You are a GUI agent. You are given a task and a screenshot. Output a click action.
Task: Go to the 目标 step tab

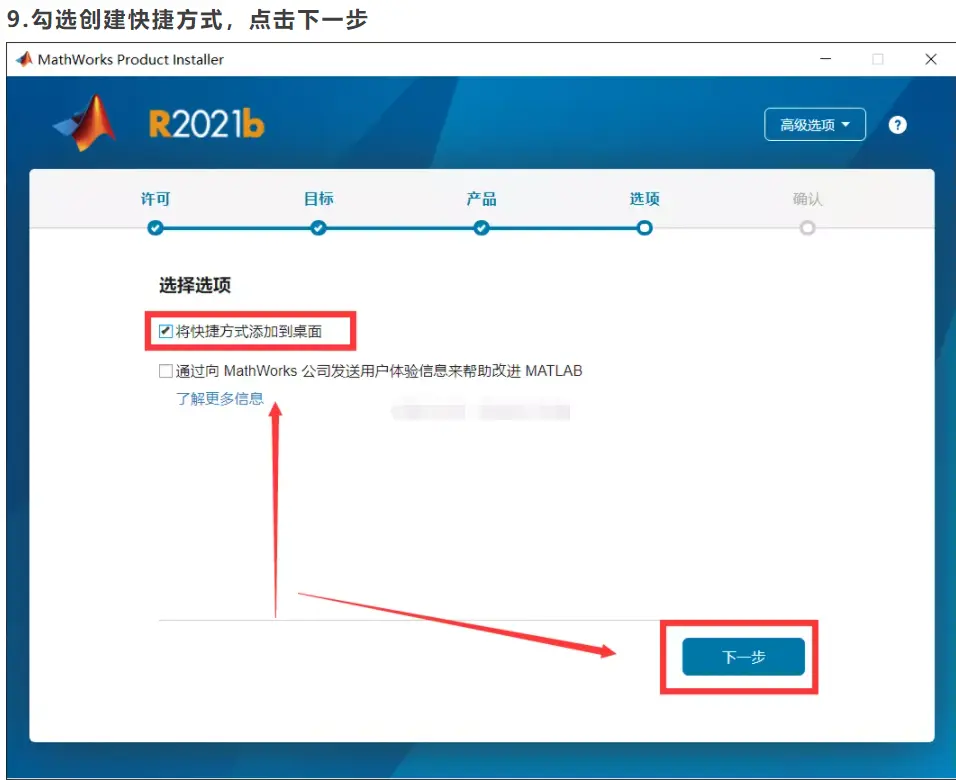(x=318, y=199)
